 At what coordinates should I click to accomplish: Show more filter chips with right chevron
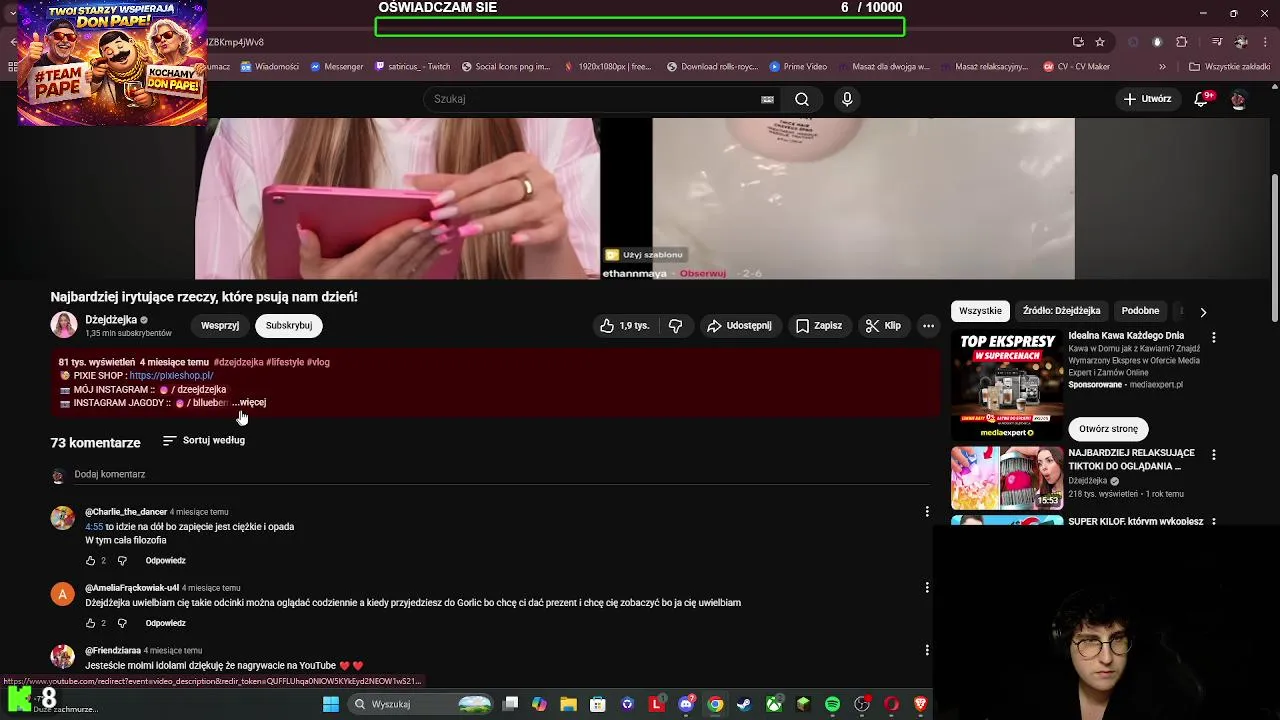click(x=1203, y=312)
